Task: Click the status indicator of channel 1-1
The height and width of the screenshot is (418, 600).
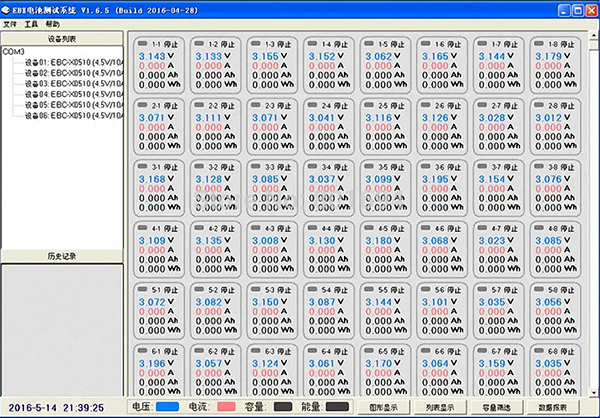Action: (x=144, y=45)
